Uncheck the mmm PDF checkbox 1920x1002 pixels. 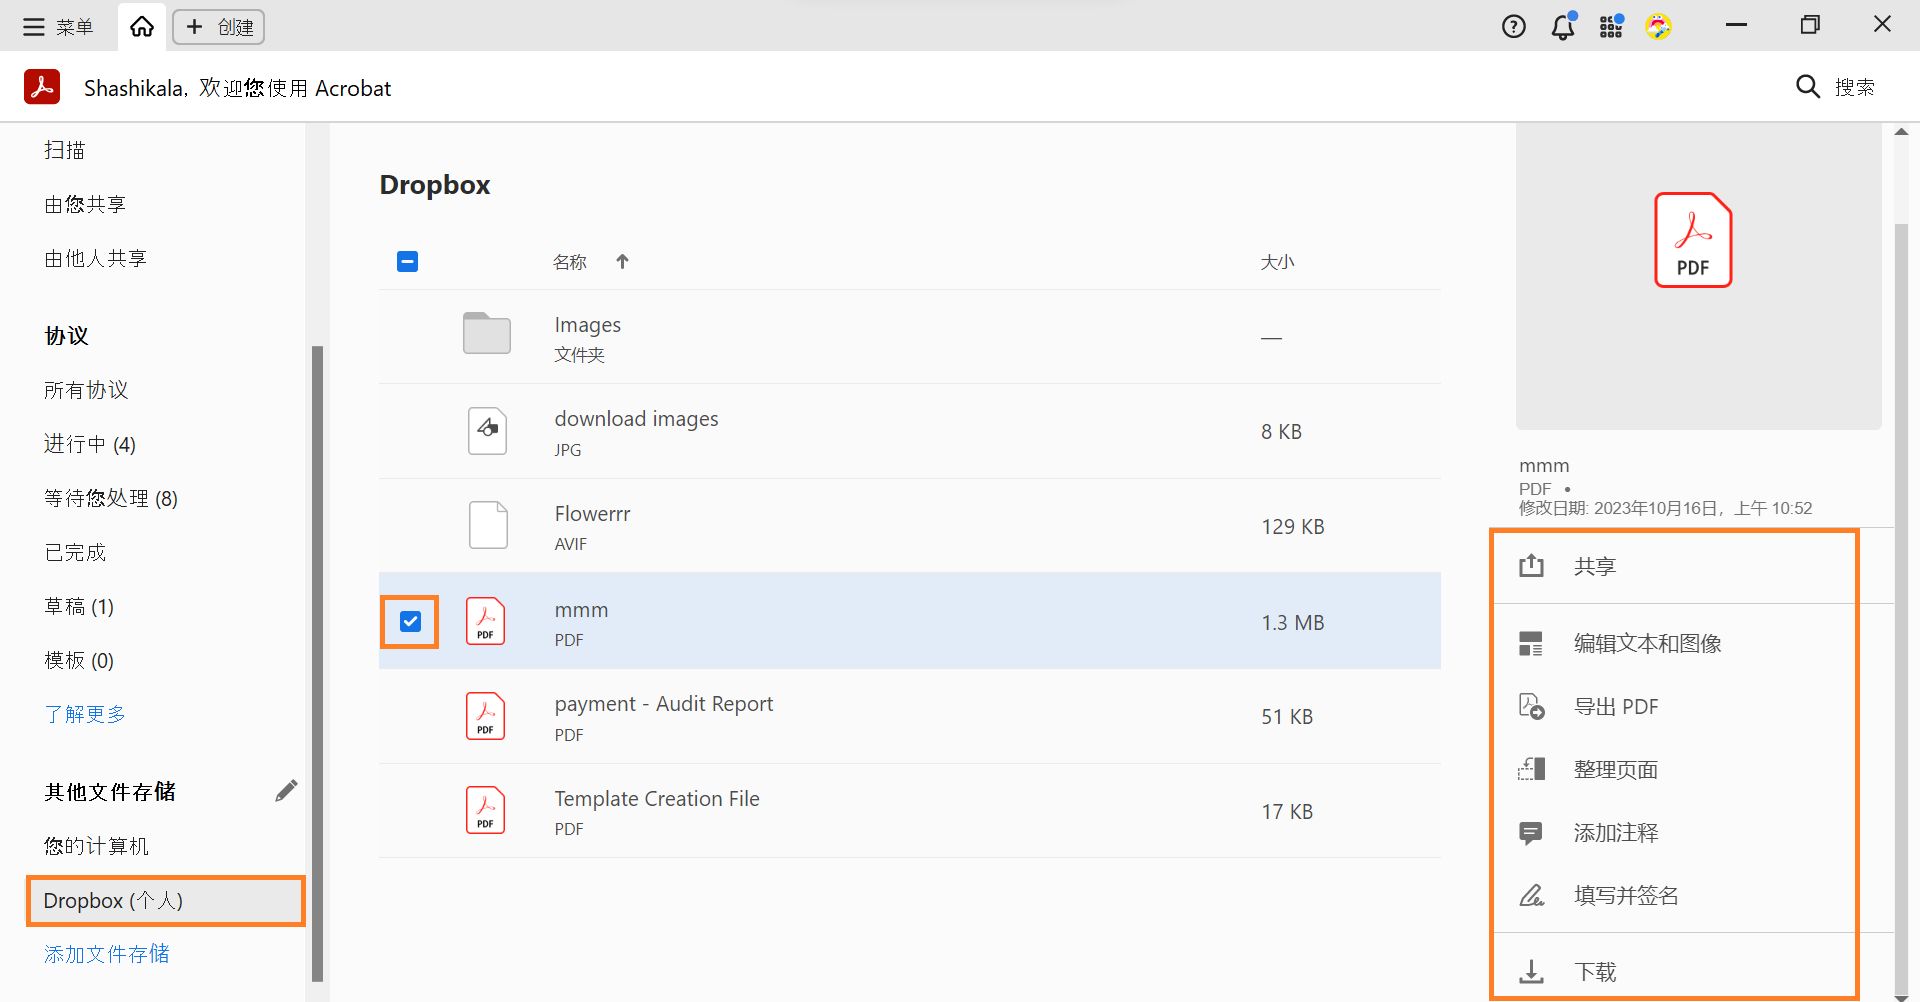click(410, 622)
